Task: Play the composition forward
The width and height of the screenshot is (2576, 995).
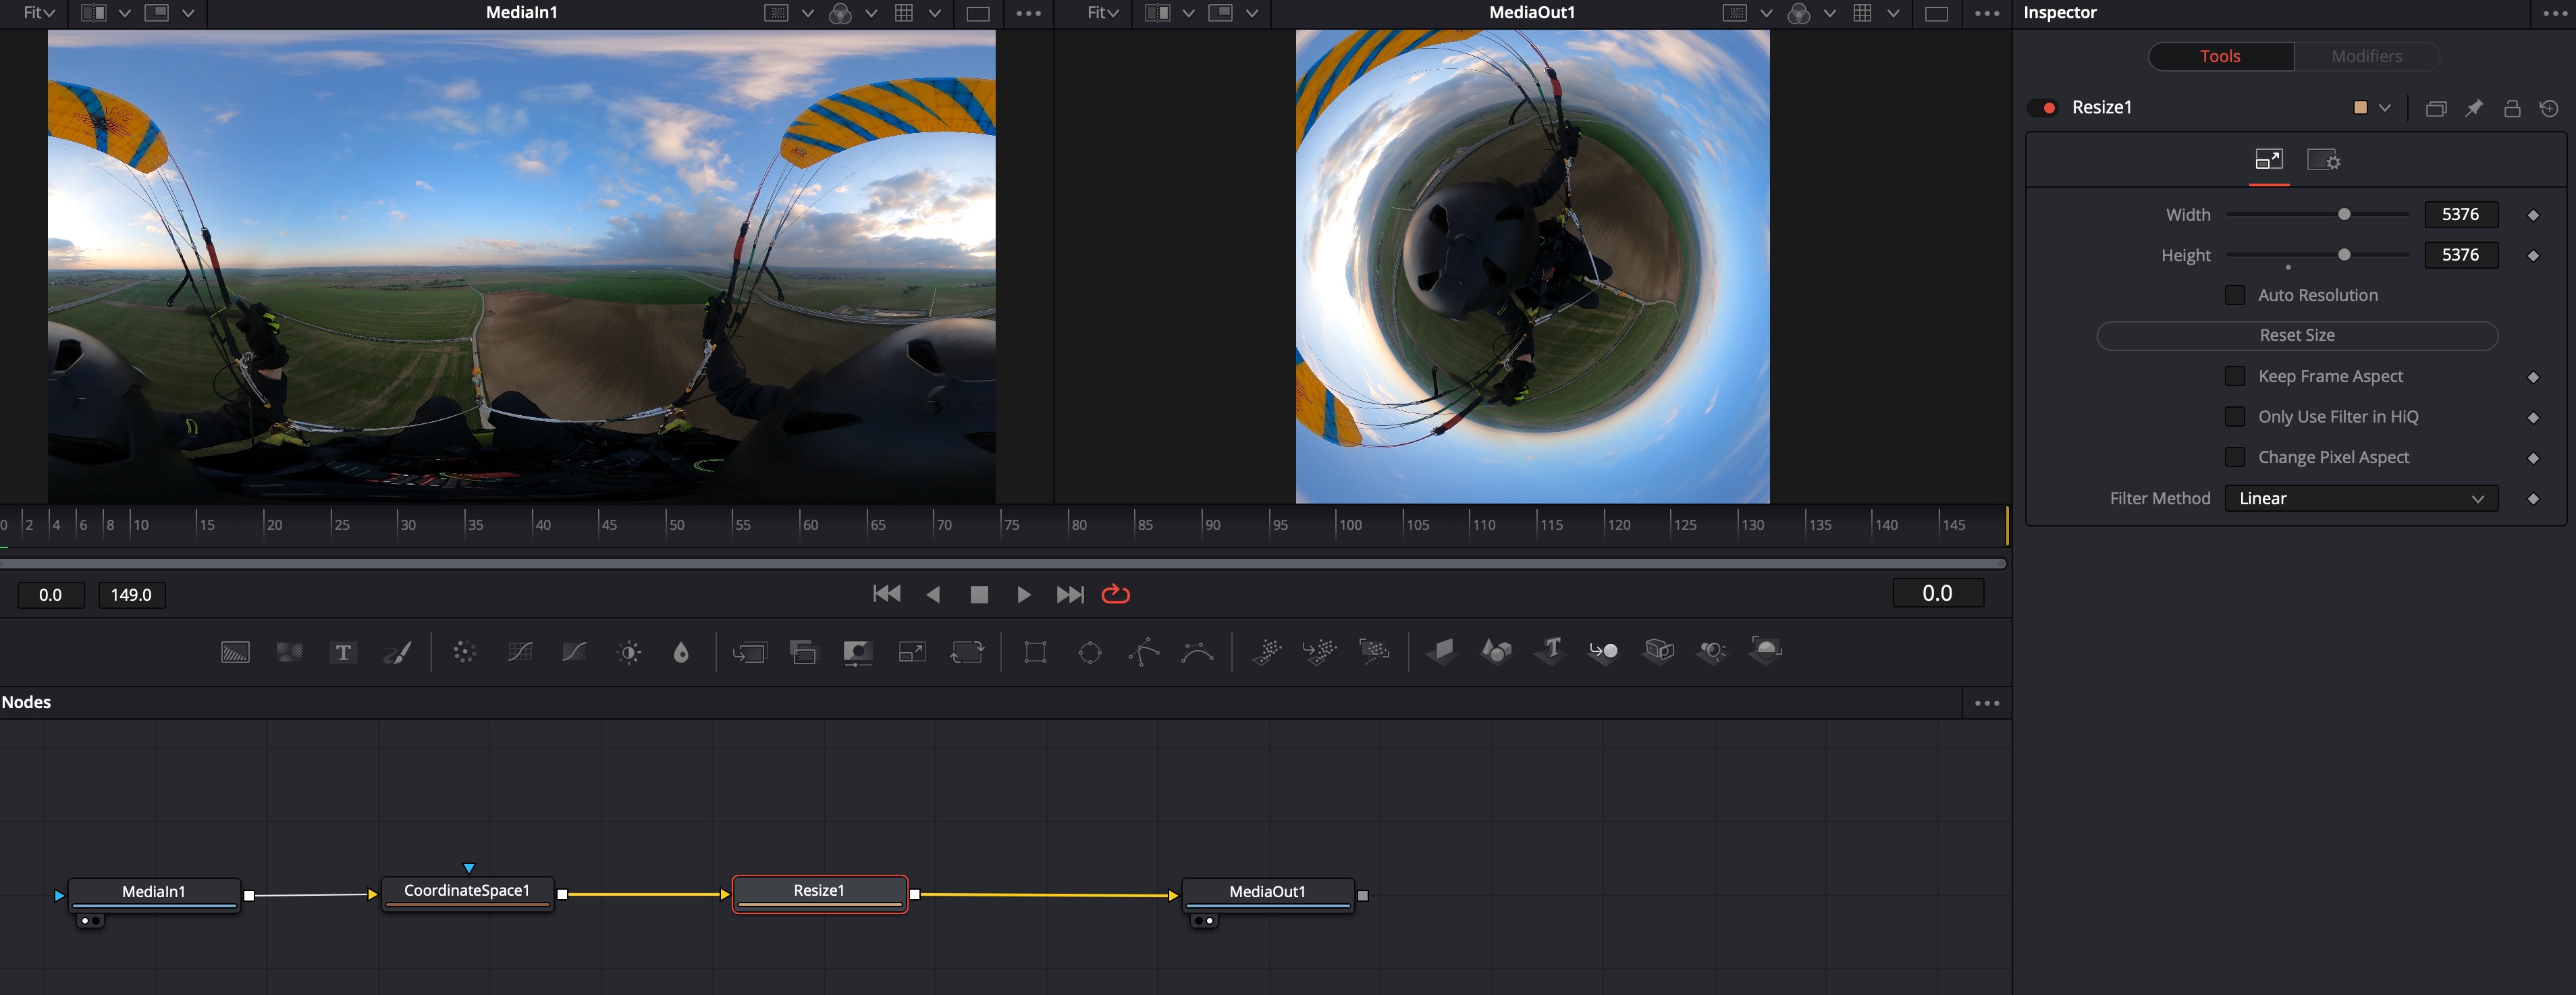Action: 1023,595
